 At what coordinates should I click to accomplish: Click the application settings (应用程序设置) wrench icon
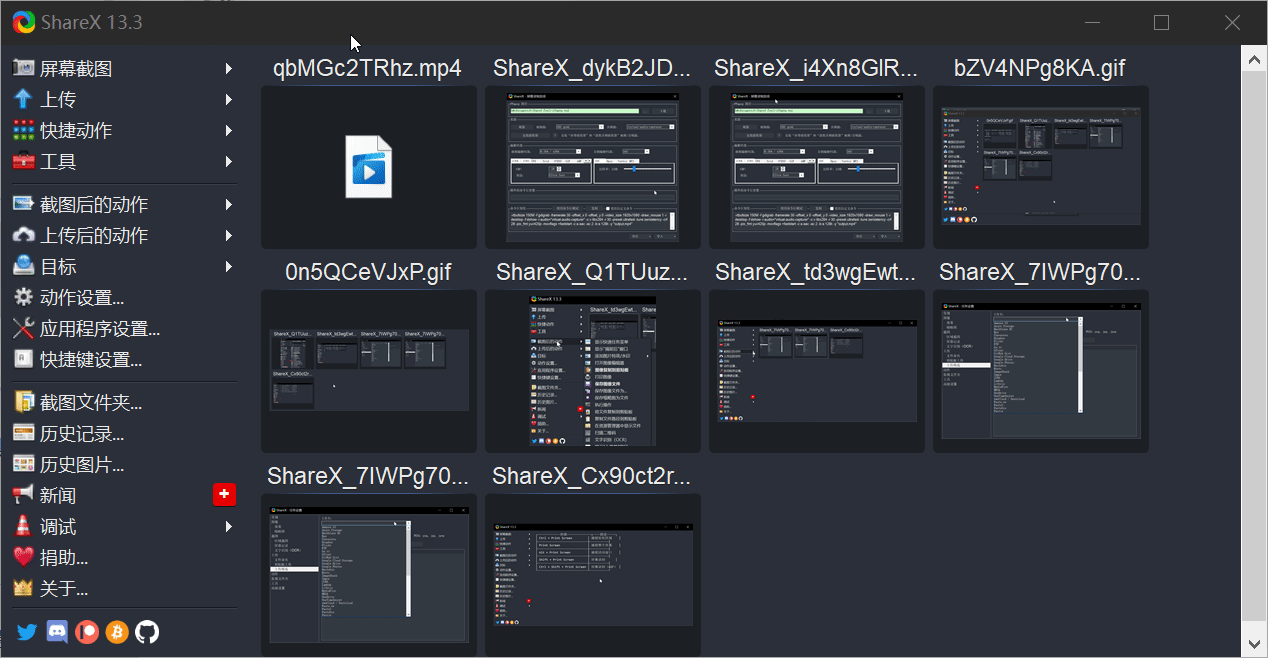(24, 328)
